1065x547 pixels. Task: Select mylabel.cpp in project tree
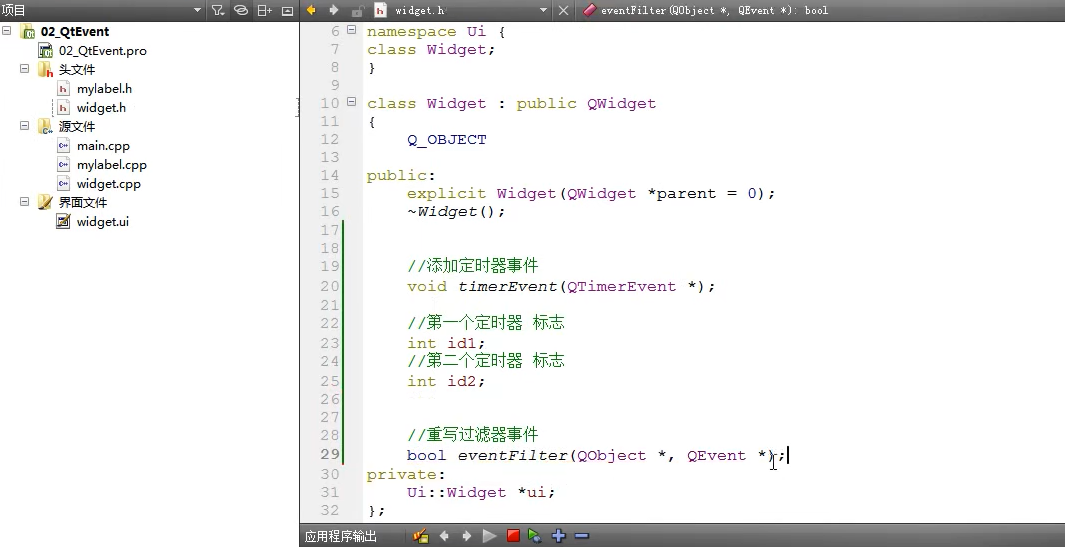111,164
